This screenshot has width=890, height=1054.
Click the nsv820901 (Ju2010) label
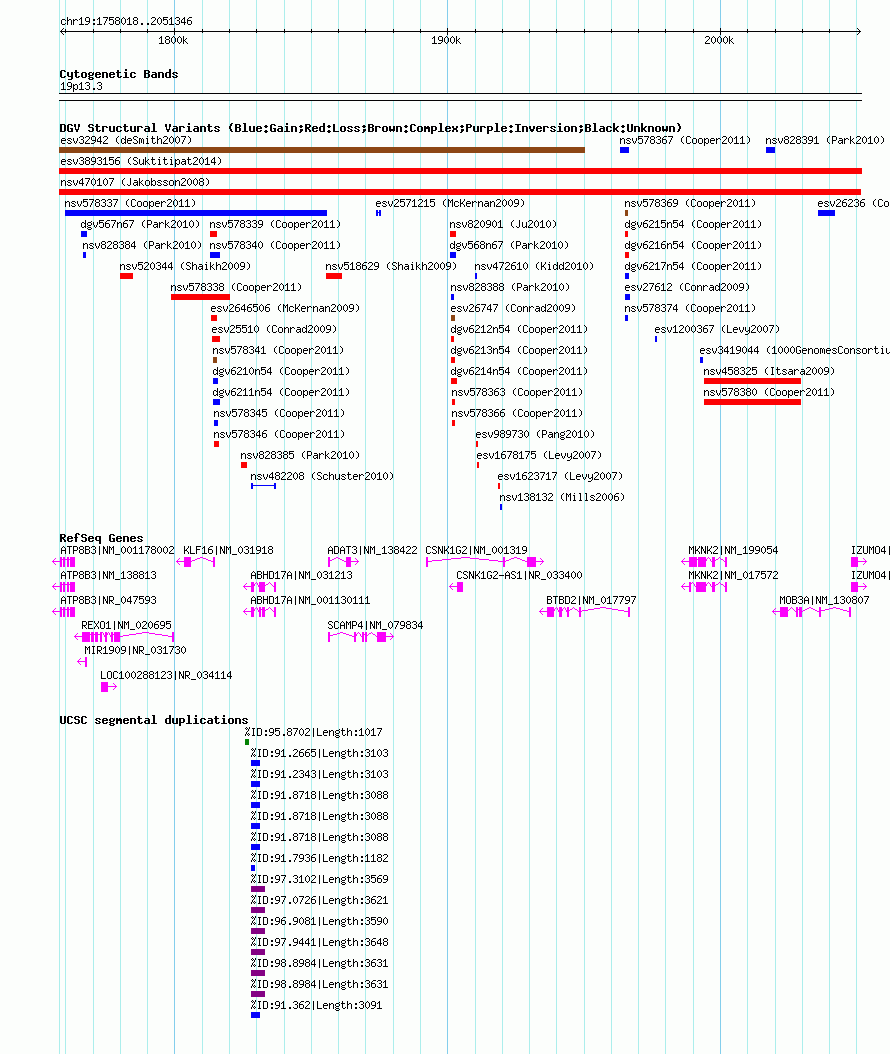click(503, 224)
